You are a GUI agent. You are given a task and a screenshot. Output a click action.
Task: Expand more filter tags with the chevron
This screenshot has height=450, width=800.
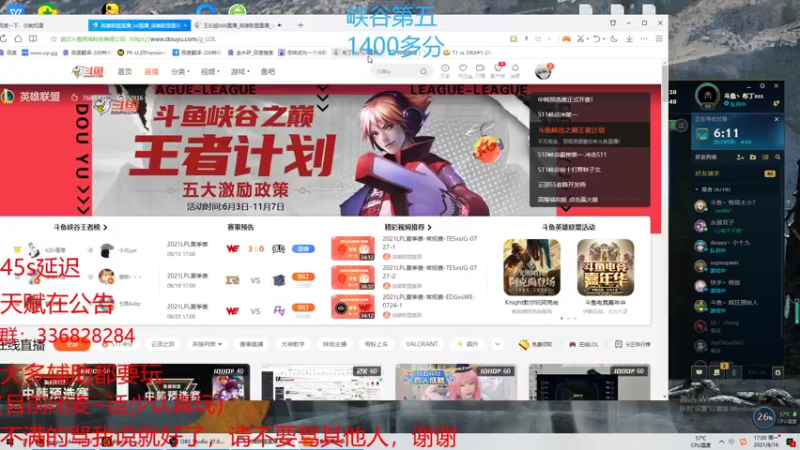(497, 344)
